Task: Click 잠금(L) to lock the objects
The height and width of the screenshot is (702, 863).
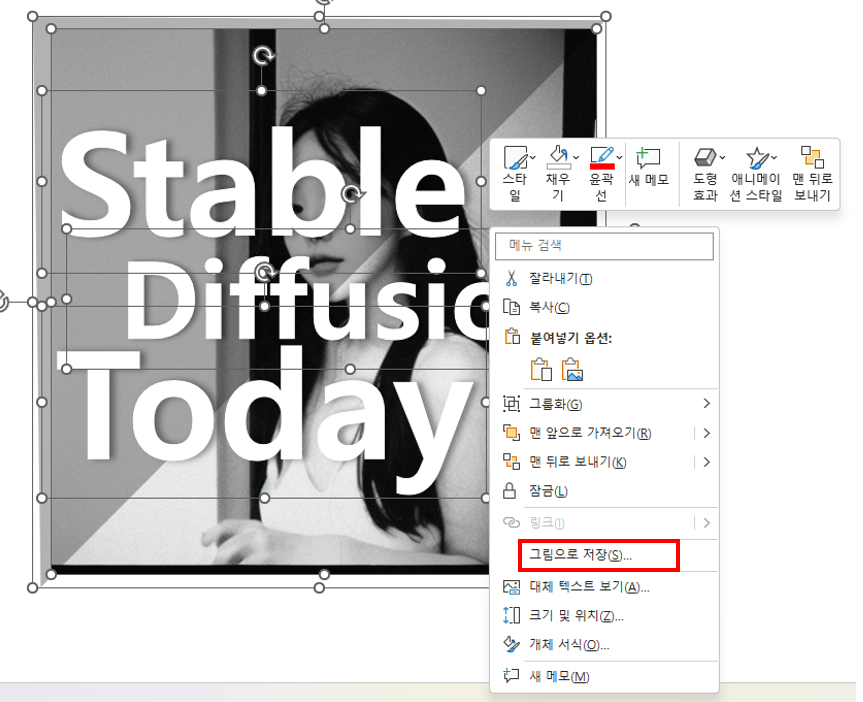Action: pyautogui.click(x=604, y=491)
